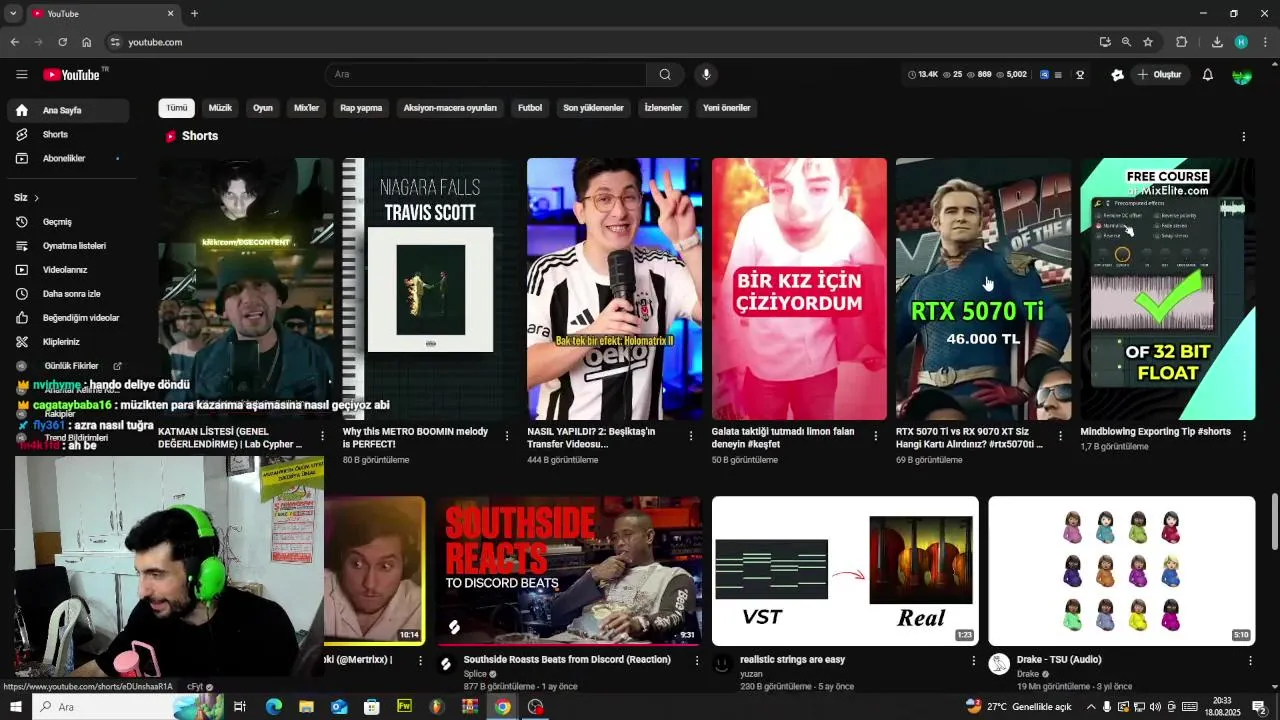Open Microsoft Edge from the taskbar
This screenshot has width=1280, height=720.
click(x=273, y=707)
